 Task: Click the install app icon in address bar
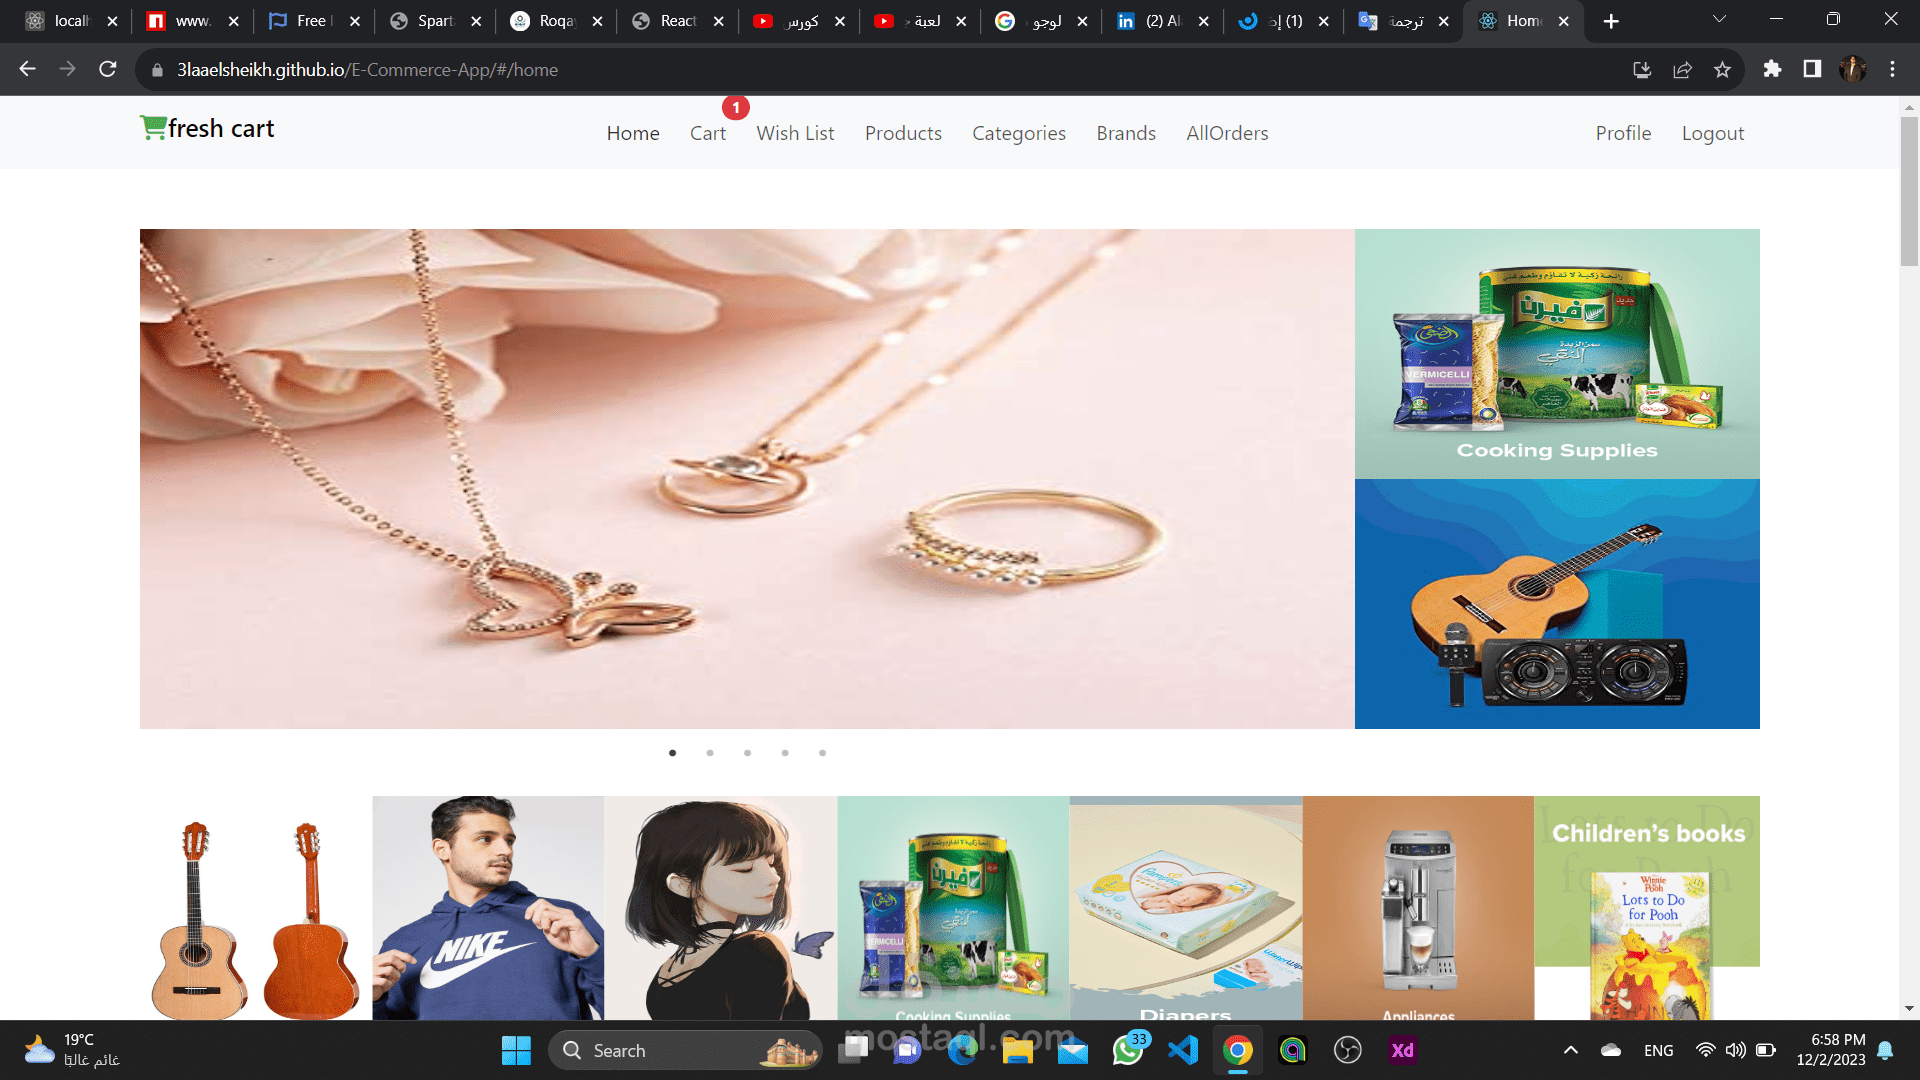point(1642,69)
